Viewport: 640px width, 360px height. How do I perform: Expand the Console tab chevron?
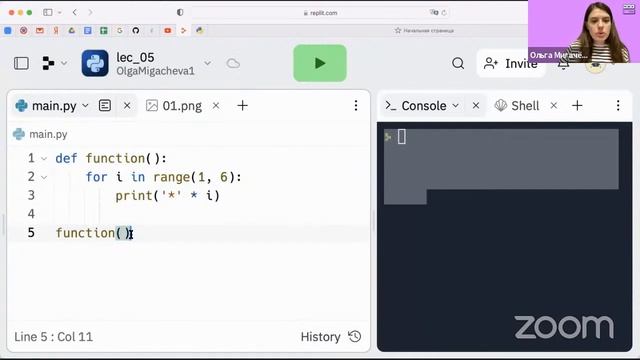[x=456, y=106]
